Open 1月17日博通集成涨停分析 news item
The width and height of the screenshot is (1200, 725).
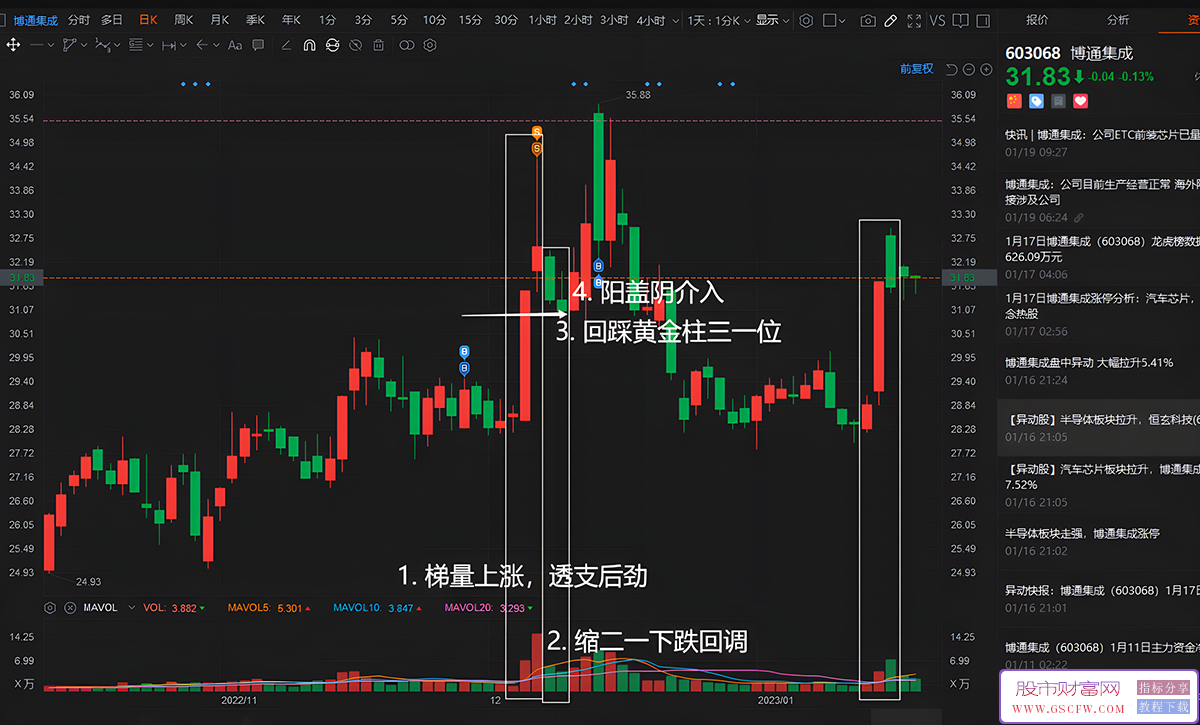click(x=1100, y=306)
